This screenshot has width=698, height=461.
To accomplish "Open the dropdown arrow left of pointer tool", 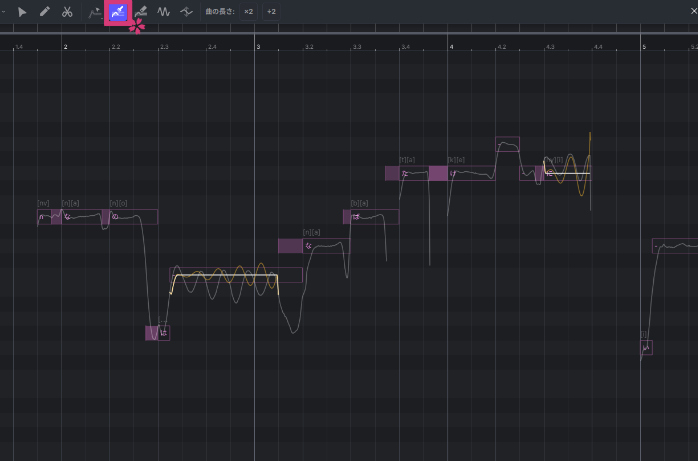I will (x=4, y=12).
